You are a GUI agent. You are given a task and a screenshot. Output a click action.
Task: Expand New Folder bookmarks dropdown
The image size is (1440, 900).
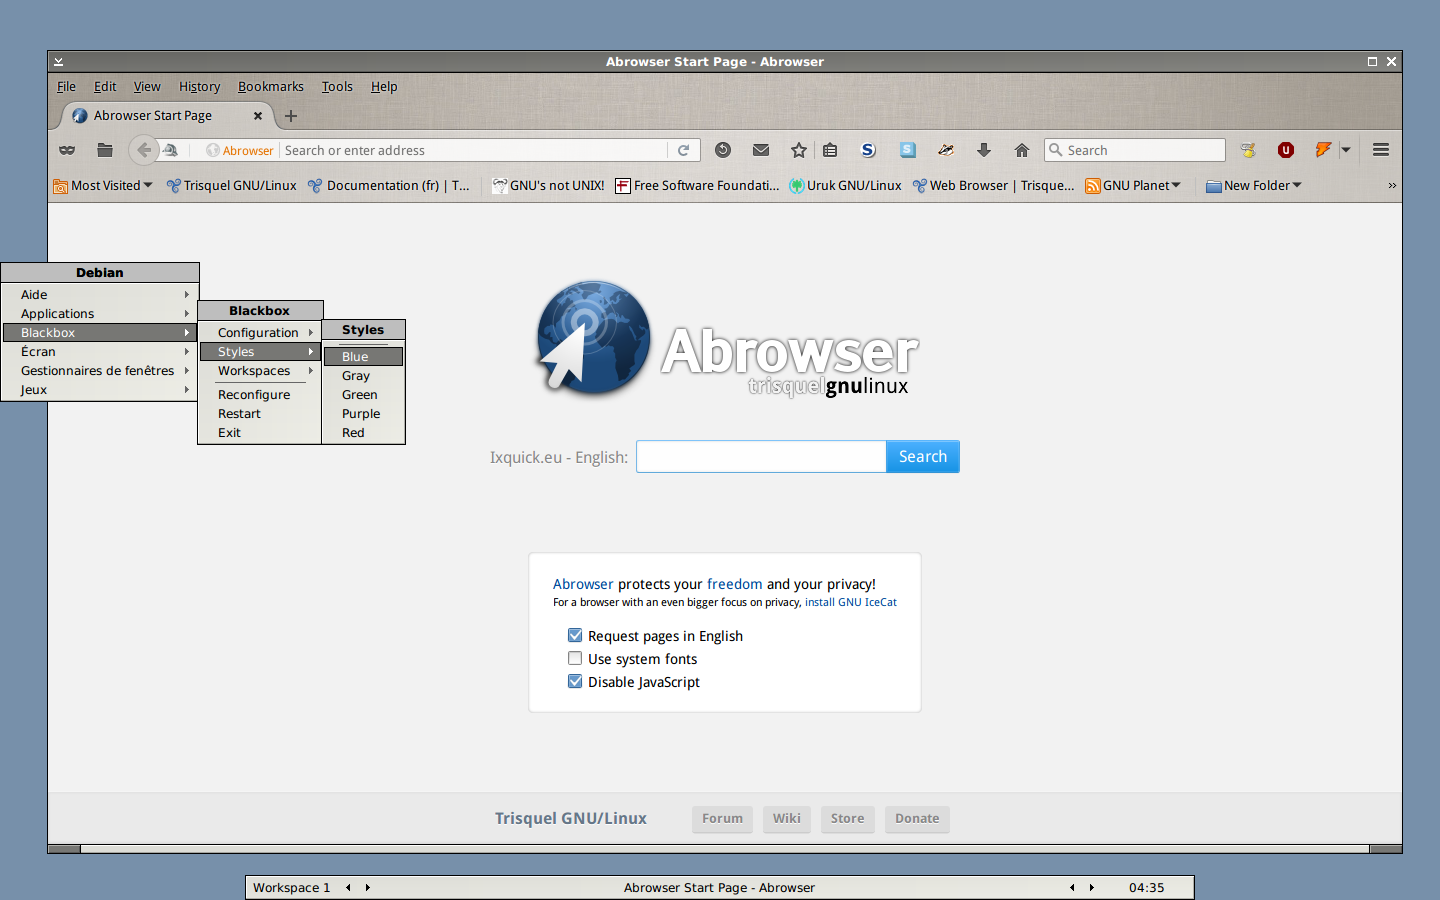coord(1254,186)
